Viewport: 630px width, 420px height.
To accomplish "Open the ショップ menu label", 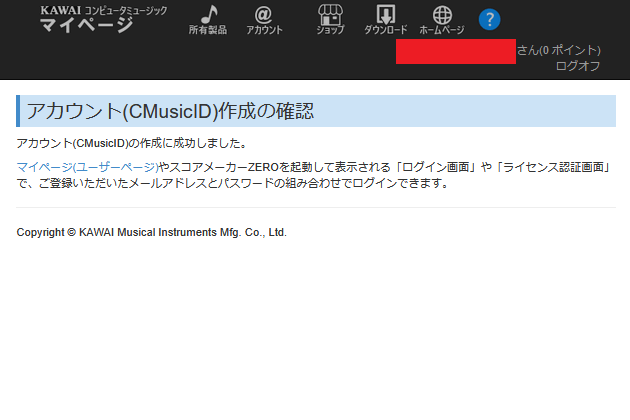I will (x=329, y=30).
